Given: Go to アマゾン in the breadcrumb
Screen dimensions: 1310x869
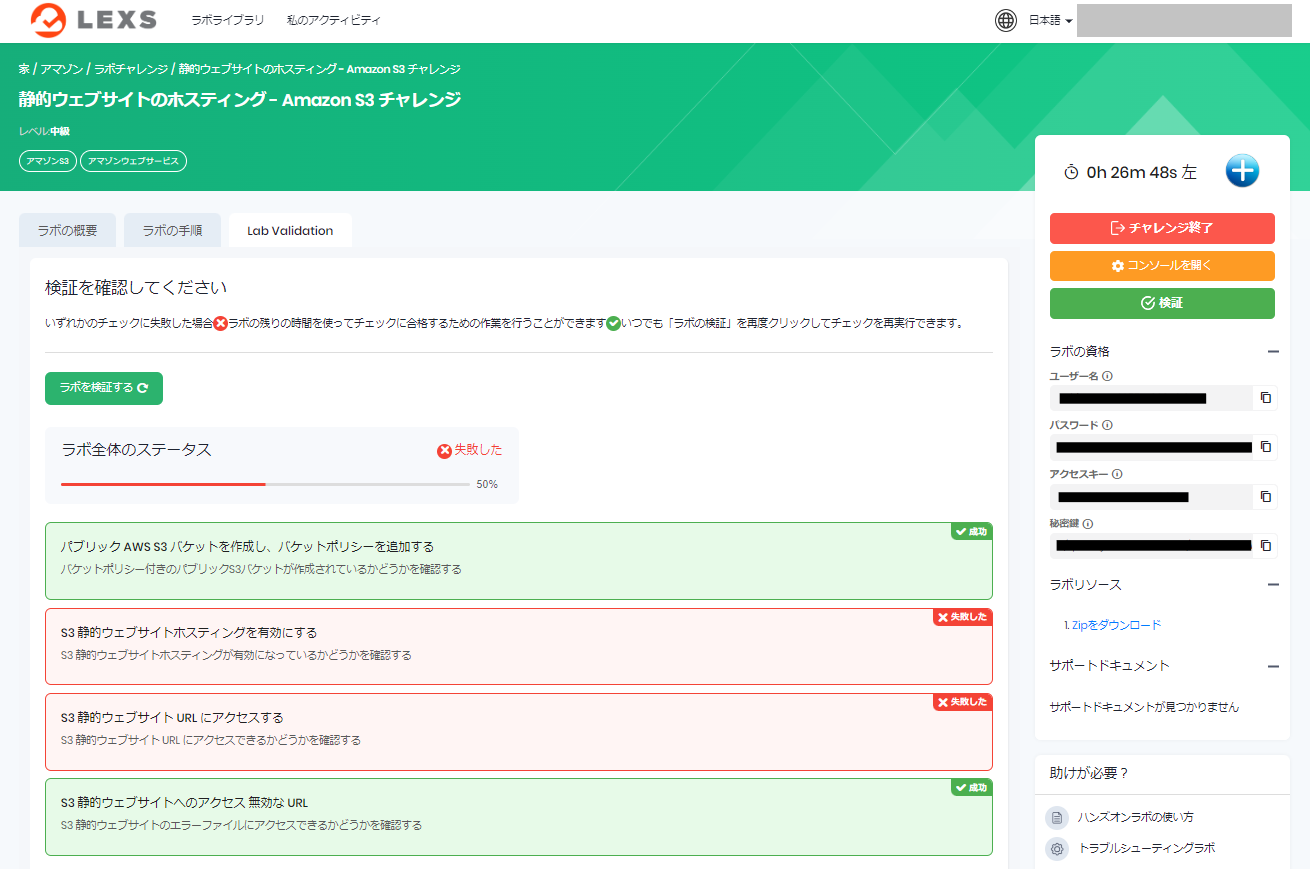Looking at the screenshot, I should (x=62, y=69).
